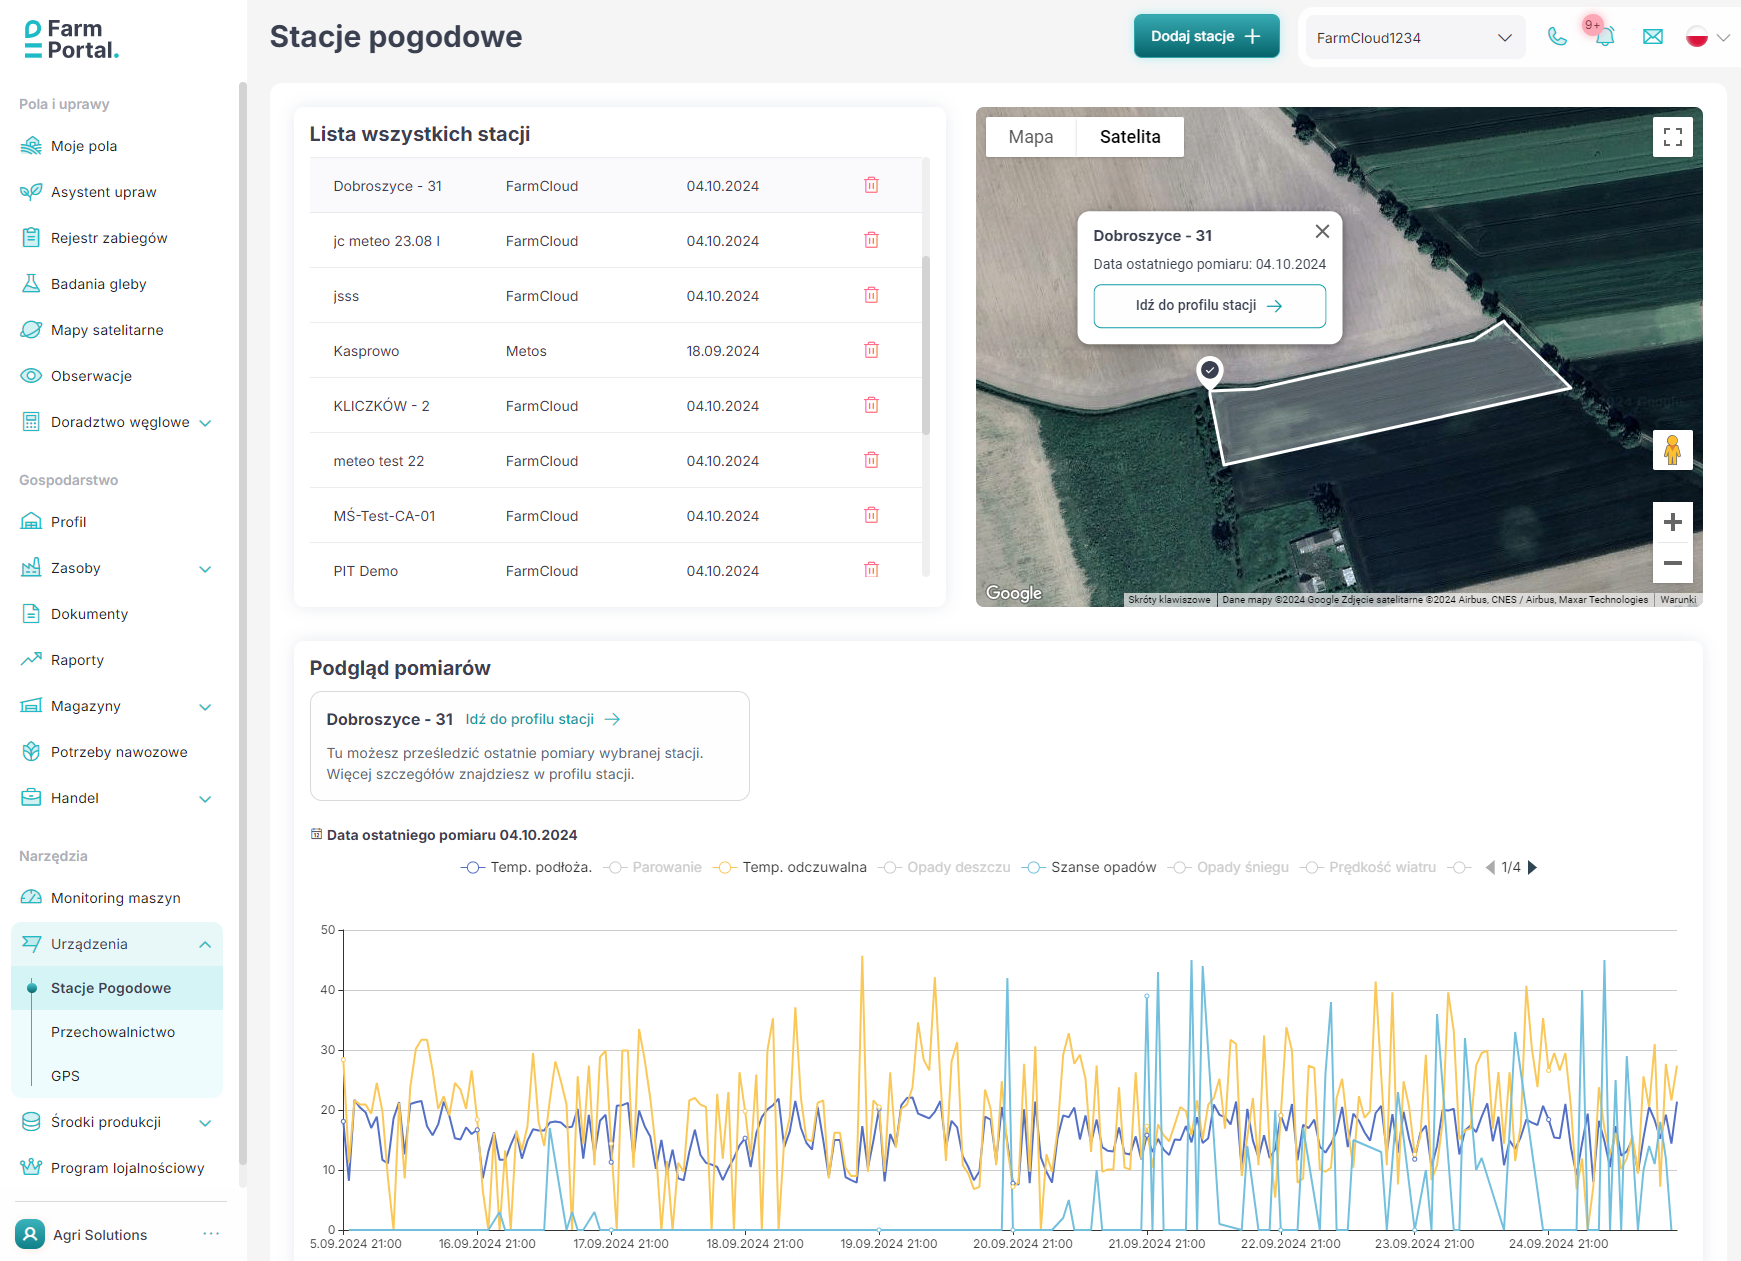1741x1261 pixels.
Task: Expand the Handel submenu
Action: point(205,799)
